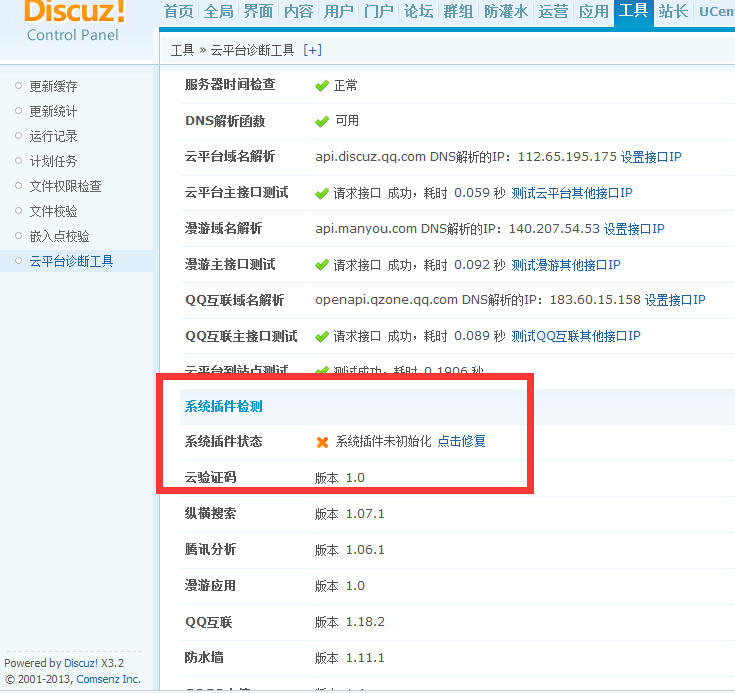Click 版本 1.18.2 value
This screenshot has width=735, height=693.
pos(350,622)
